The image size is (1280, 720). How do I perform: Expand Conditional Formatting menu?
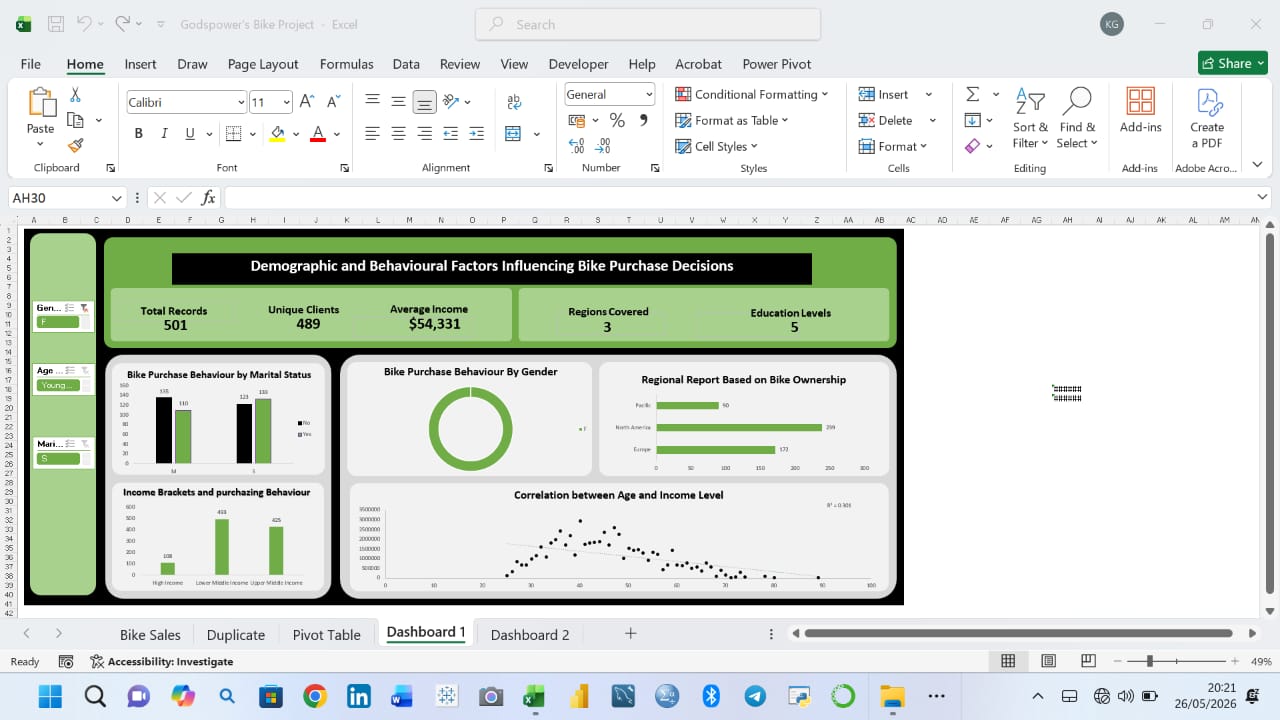(752, 94)
